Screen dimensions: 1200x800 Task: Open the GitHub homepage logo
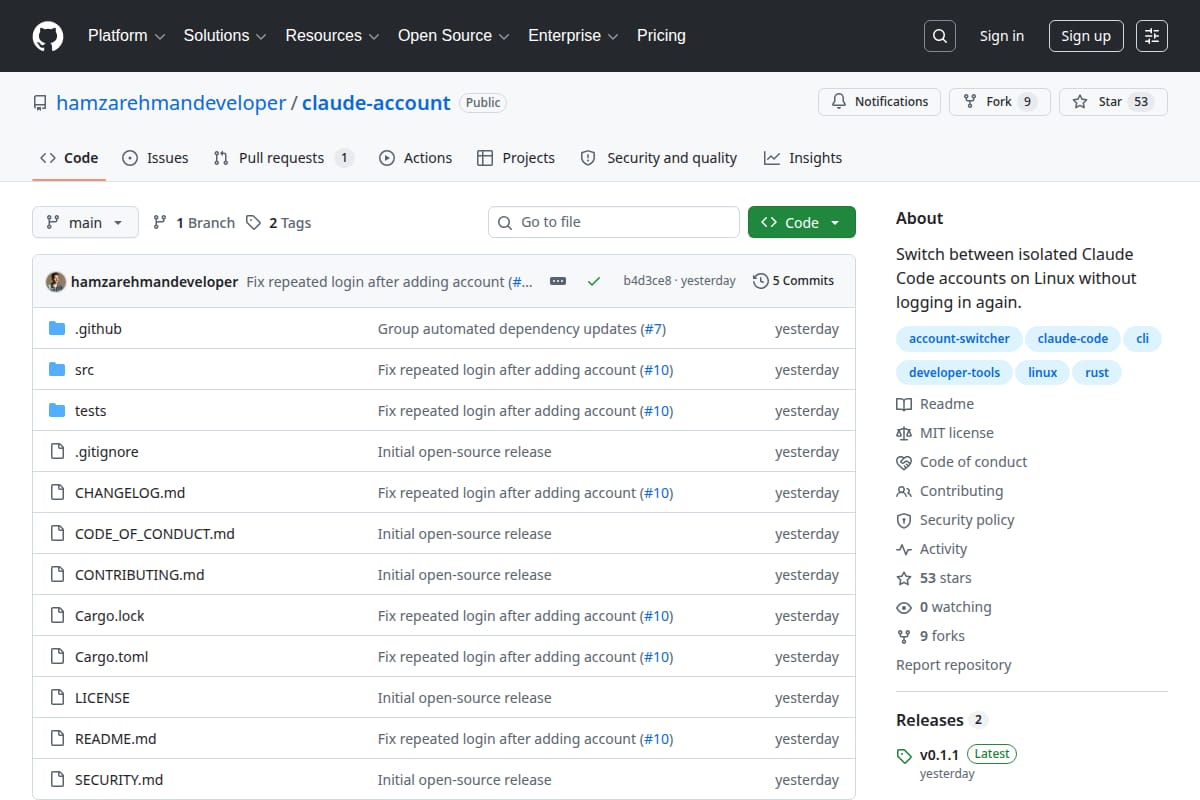pos(48,36)
